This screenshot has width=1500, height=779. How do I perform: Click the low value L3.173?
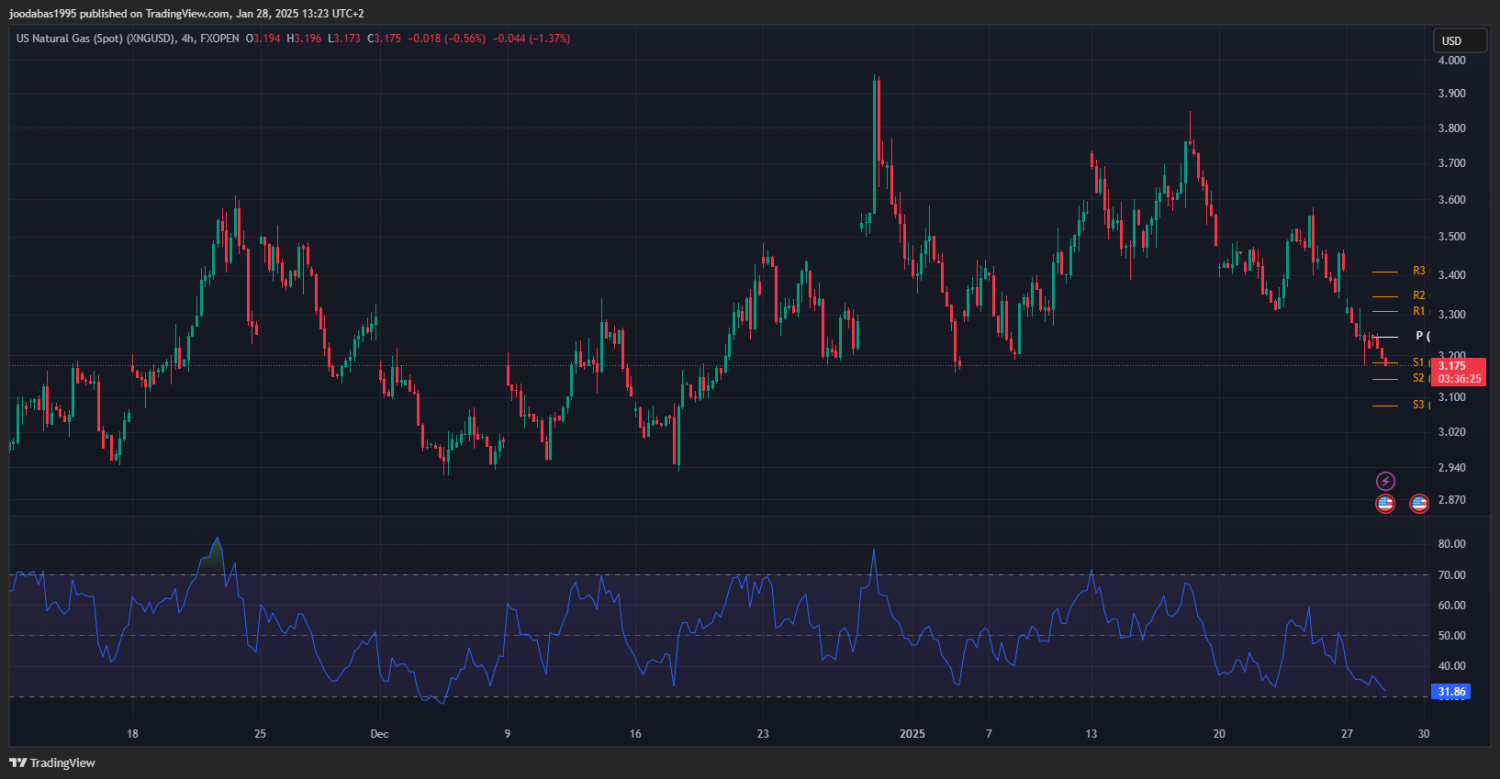pyautogui.click(x=343, y=38)
